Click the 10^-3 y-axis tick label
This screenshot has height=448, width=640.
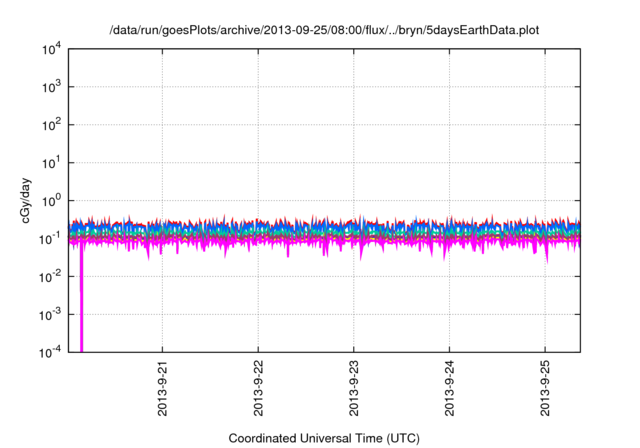51,315
